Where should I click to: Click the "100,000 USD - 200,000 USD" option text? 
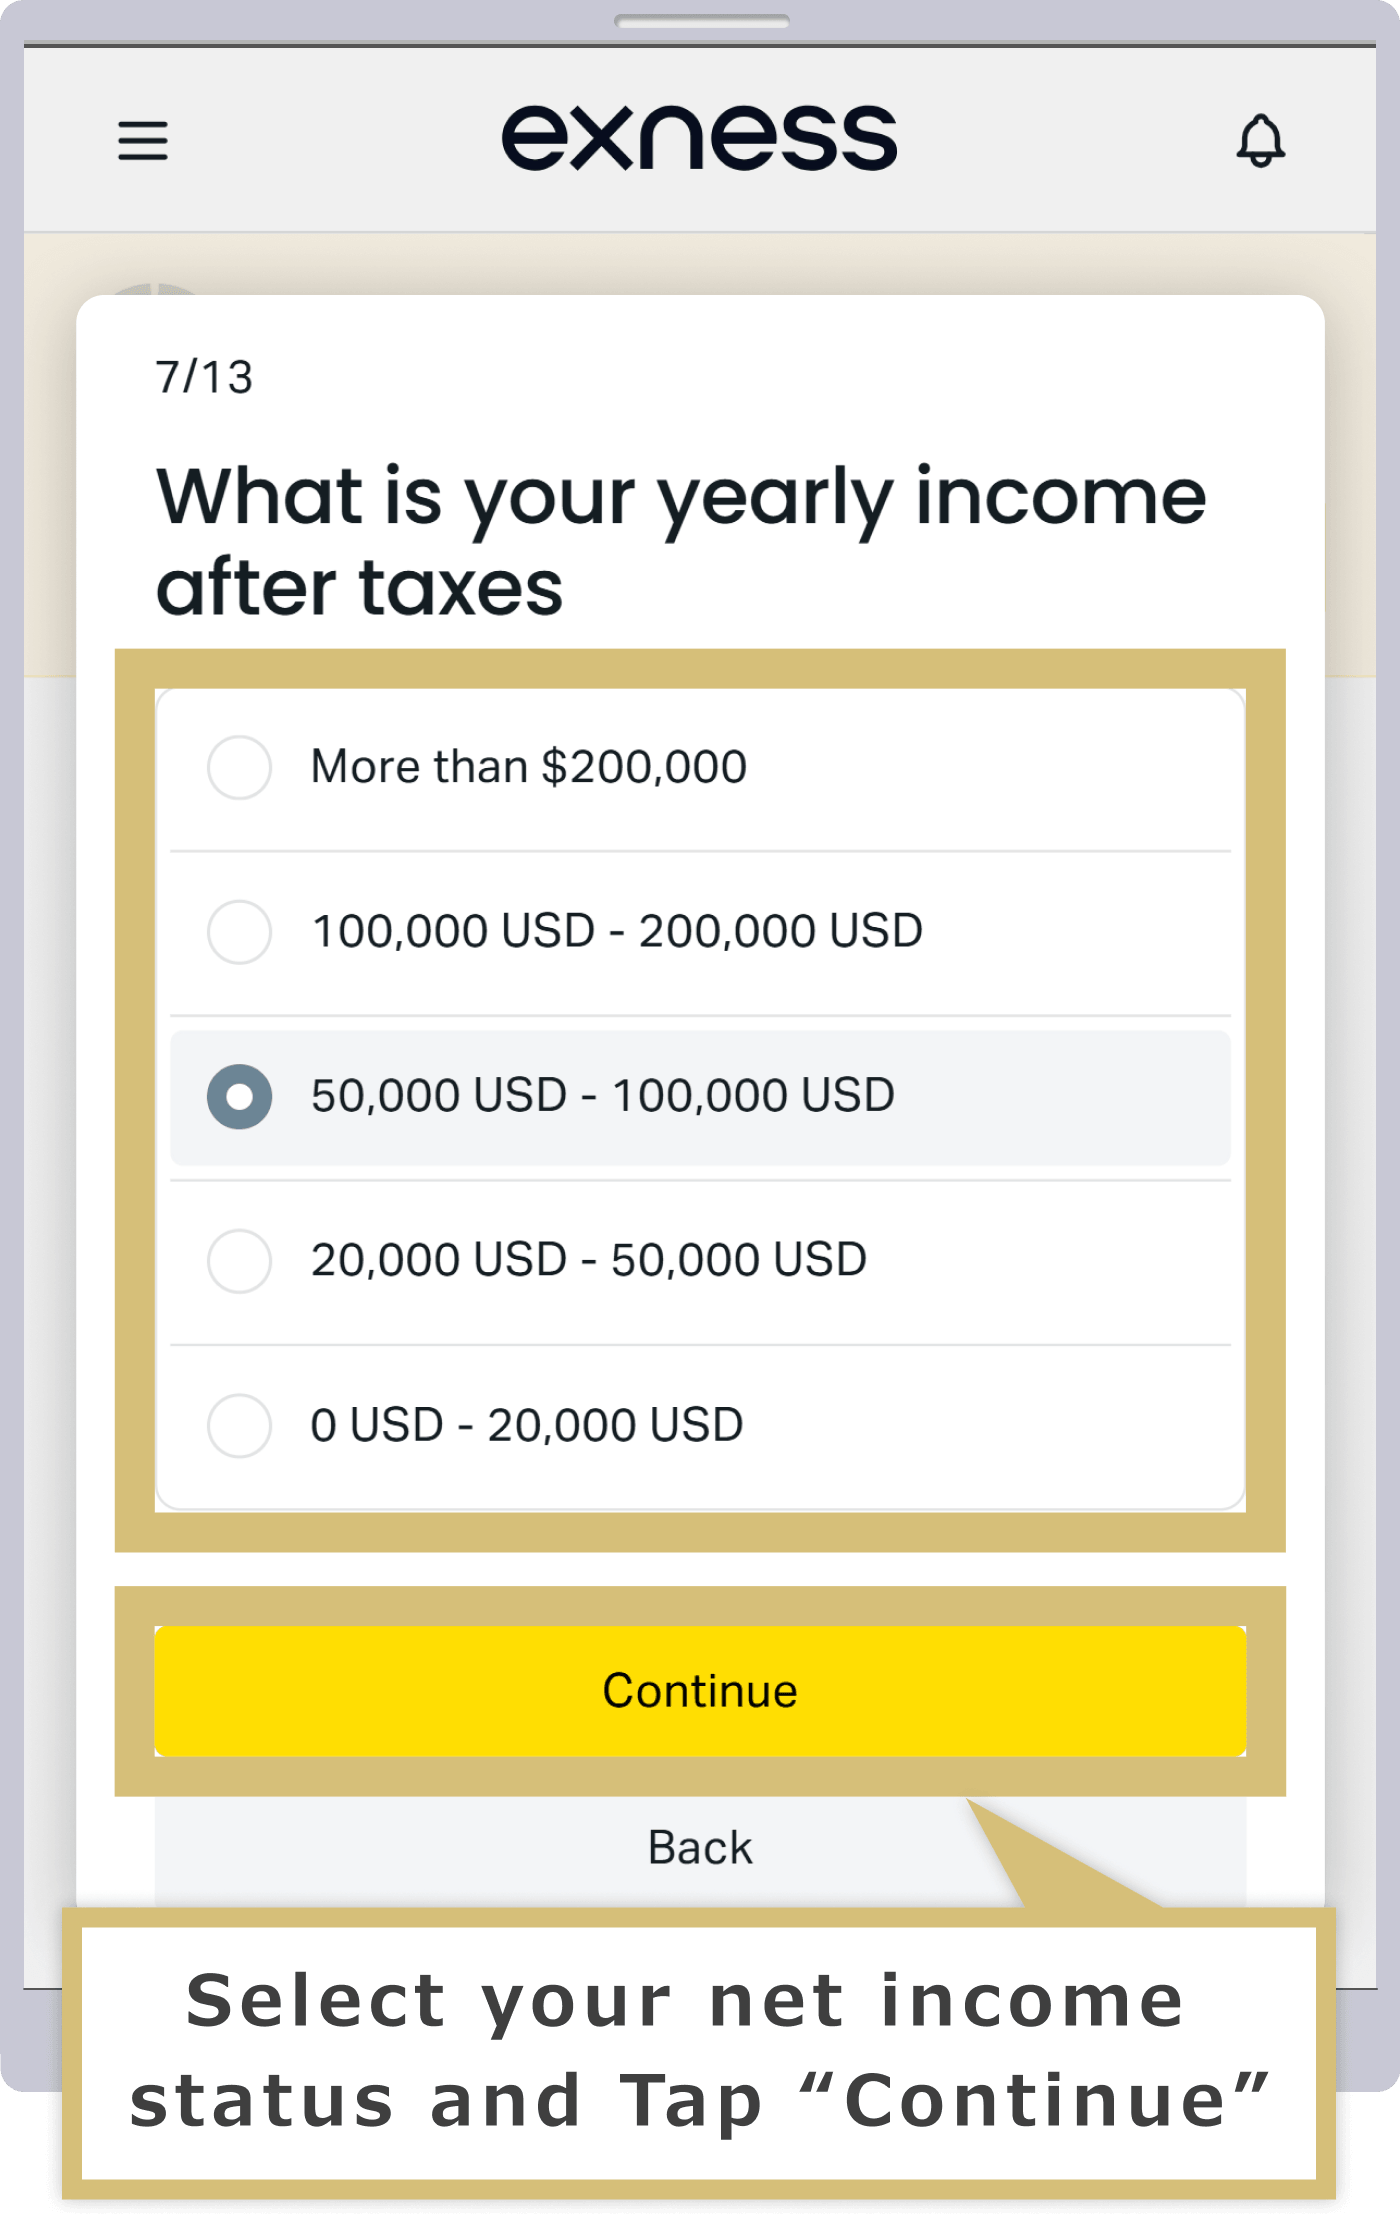617,931
